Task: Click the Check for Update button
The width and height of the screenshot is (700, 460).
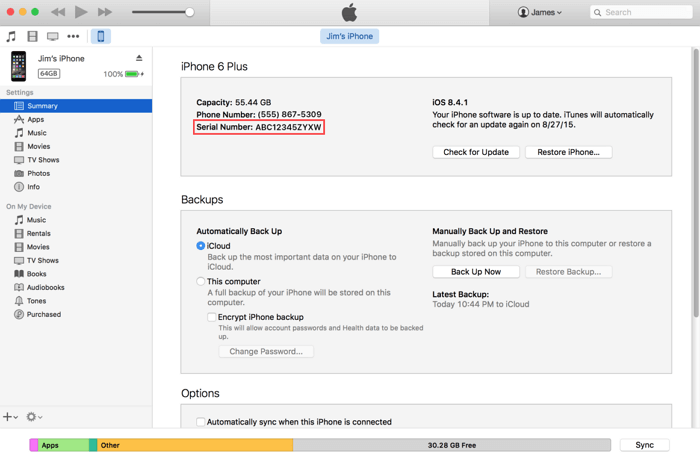Action: point(476,152)
